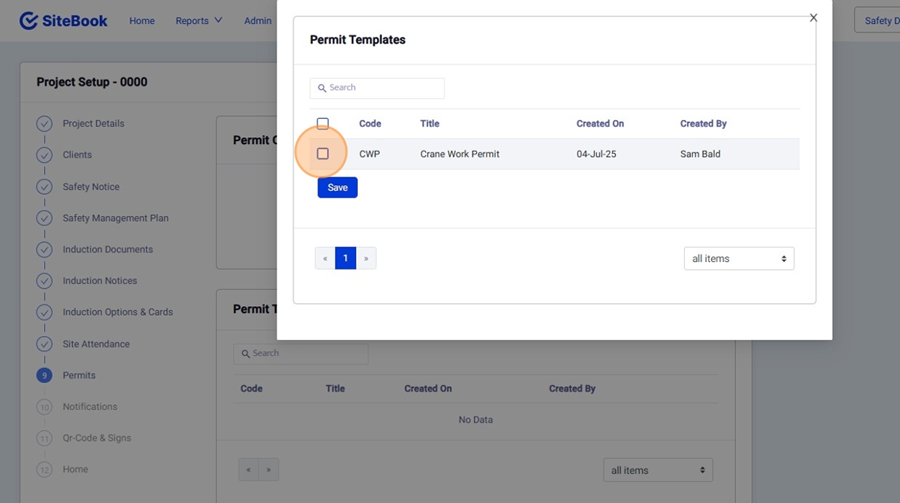This screenshot has width=900, height=503.
Task: Open the Qr-Code & Signs setup step
Action: pyautogui.click(x=96, y=438)
